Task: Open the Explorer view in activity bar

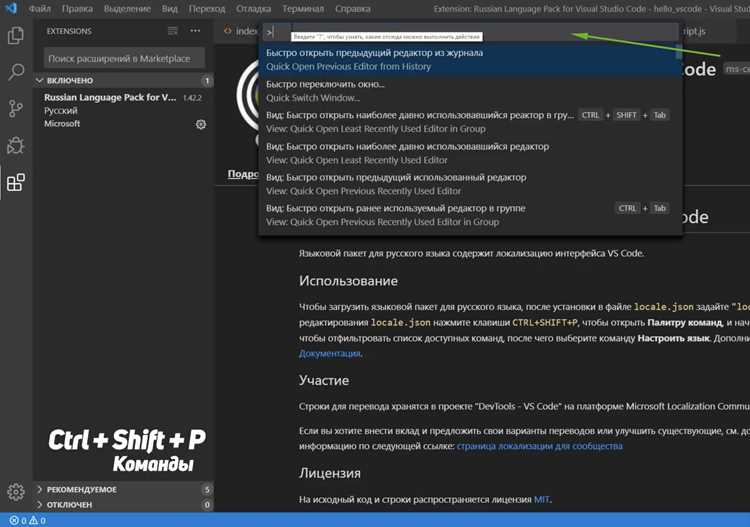Action: coord(15,35)
